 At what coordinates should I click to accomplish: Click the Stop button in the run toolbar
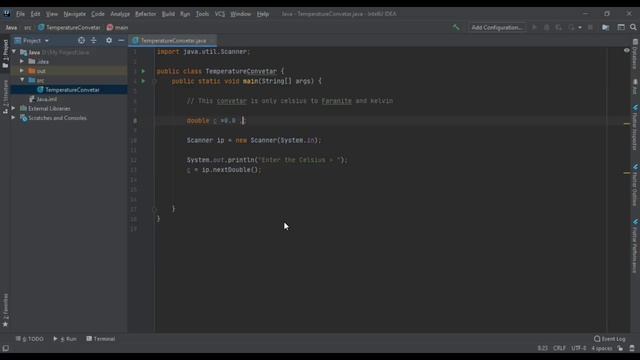pyautogui.click(x=590, y=27)
